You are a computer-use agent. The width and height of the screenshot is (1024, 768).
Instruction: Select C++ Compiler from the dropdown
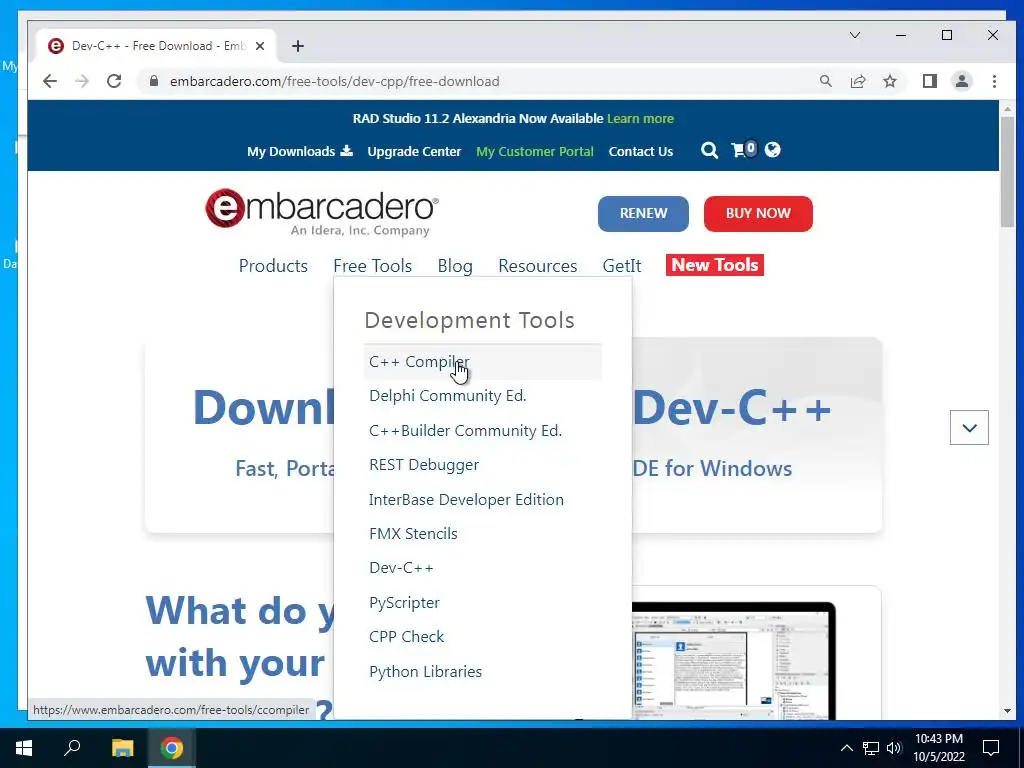[483, 361]
